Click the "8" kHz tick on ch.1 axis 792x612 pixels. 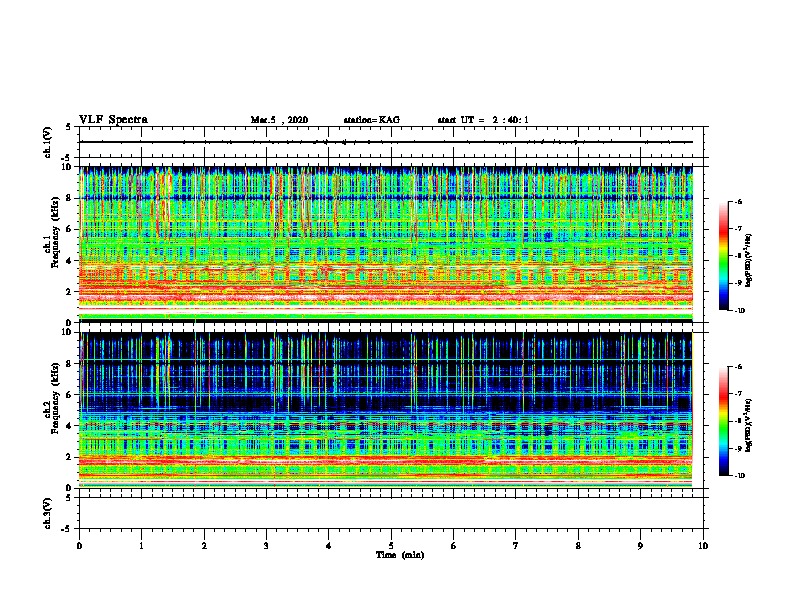tap(68, 198)
